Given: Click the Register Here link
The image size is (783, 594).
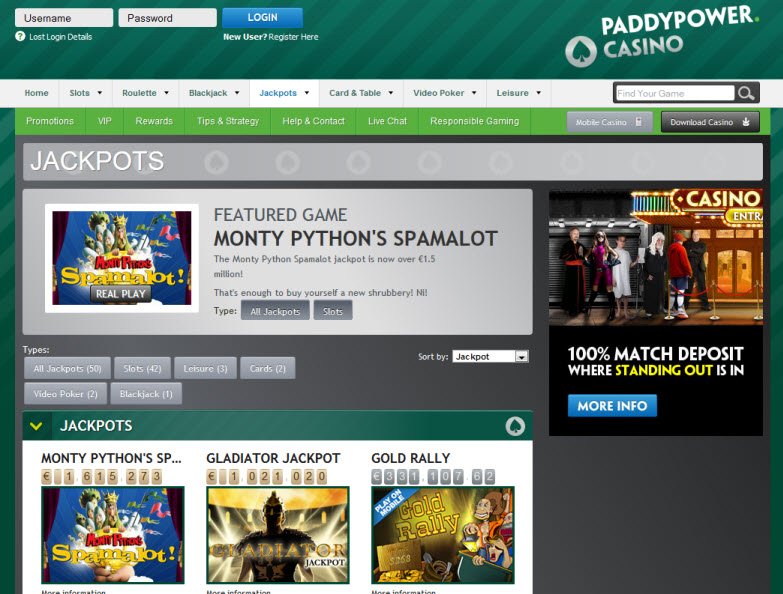Looking at the screenshot, I should 293,37.
